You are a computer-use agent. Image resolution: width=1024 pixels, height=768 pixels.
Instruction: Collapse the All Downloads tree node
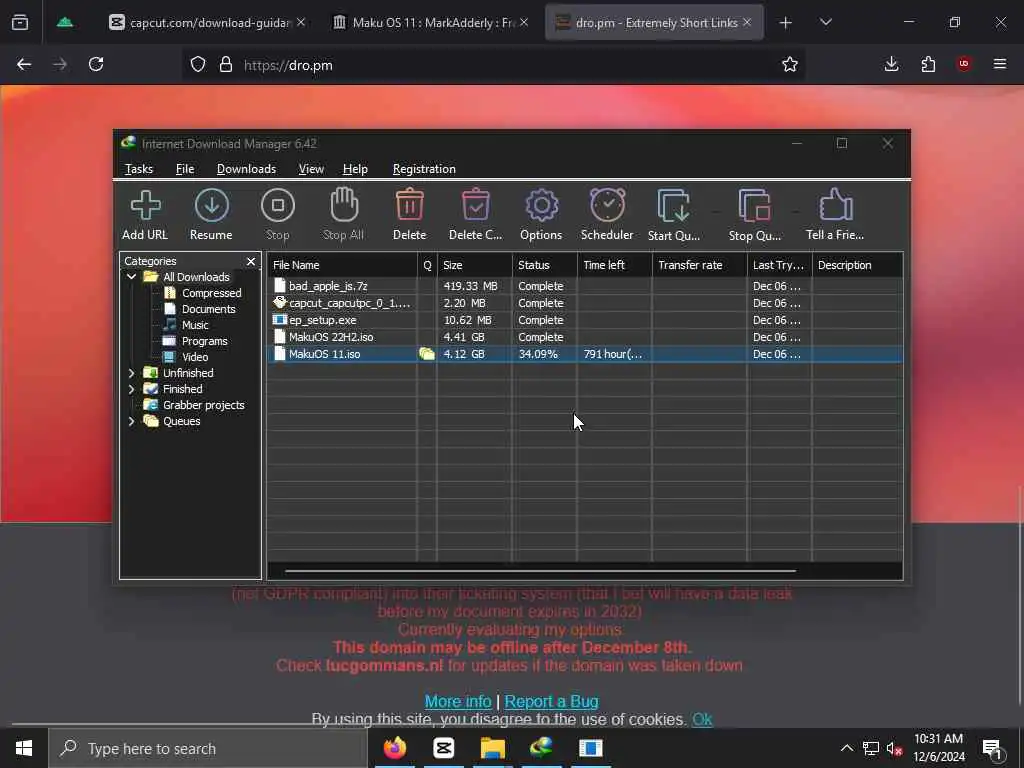tap(131, 277)
